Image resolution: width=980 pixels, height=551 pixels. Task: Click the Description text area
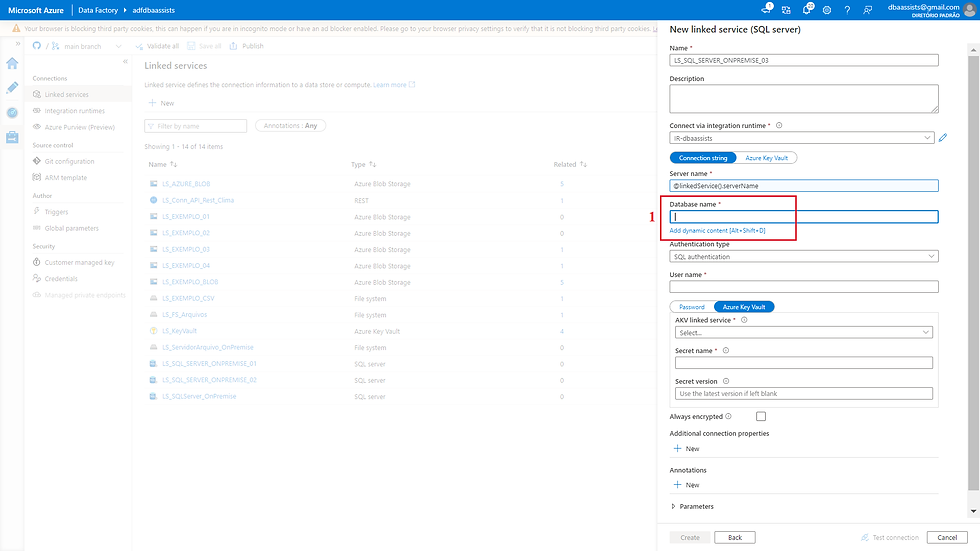coord(804,99)
